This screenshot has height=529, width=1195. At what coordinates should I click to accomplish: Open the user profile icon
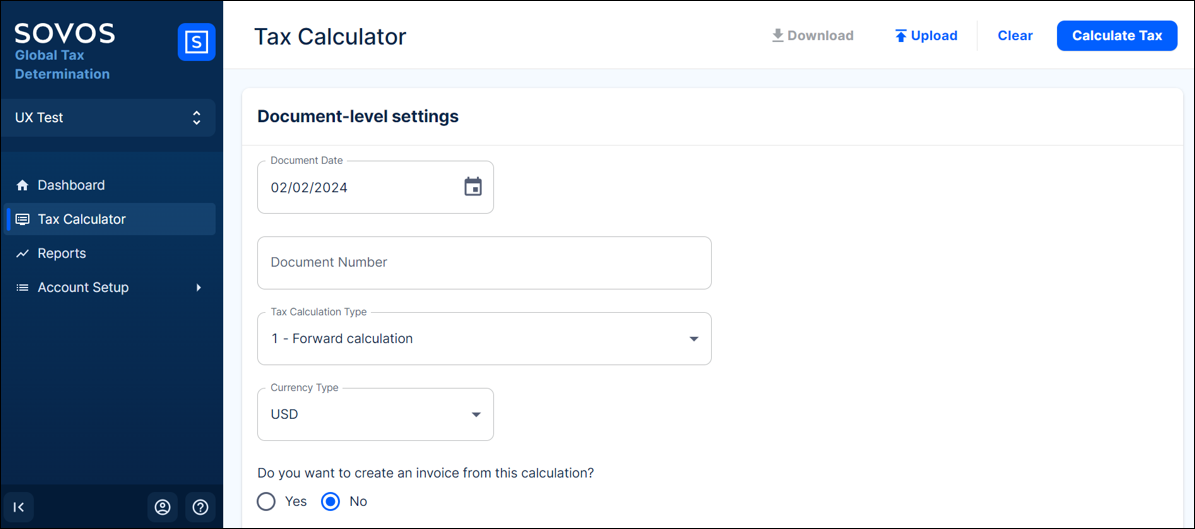pos(162,507)
